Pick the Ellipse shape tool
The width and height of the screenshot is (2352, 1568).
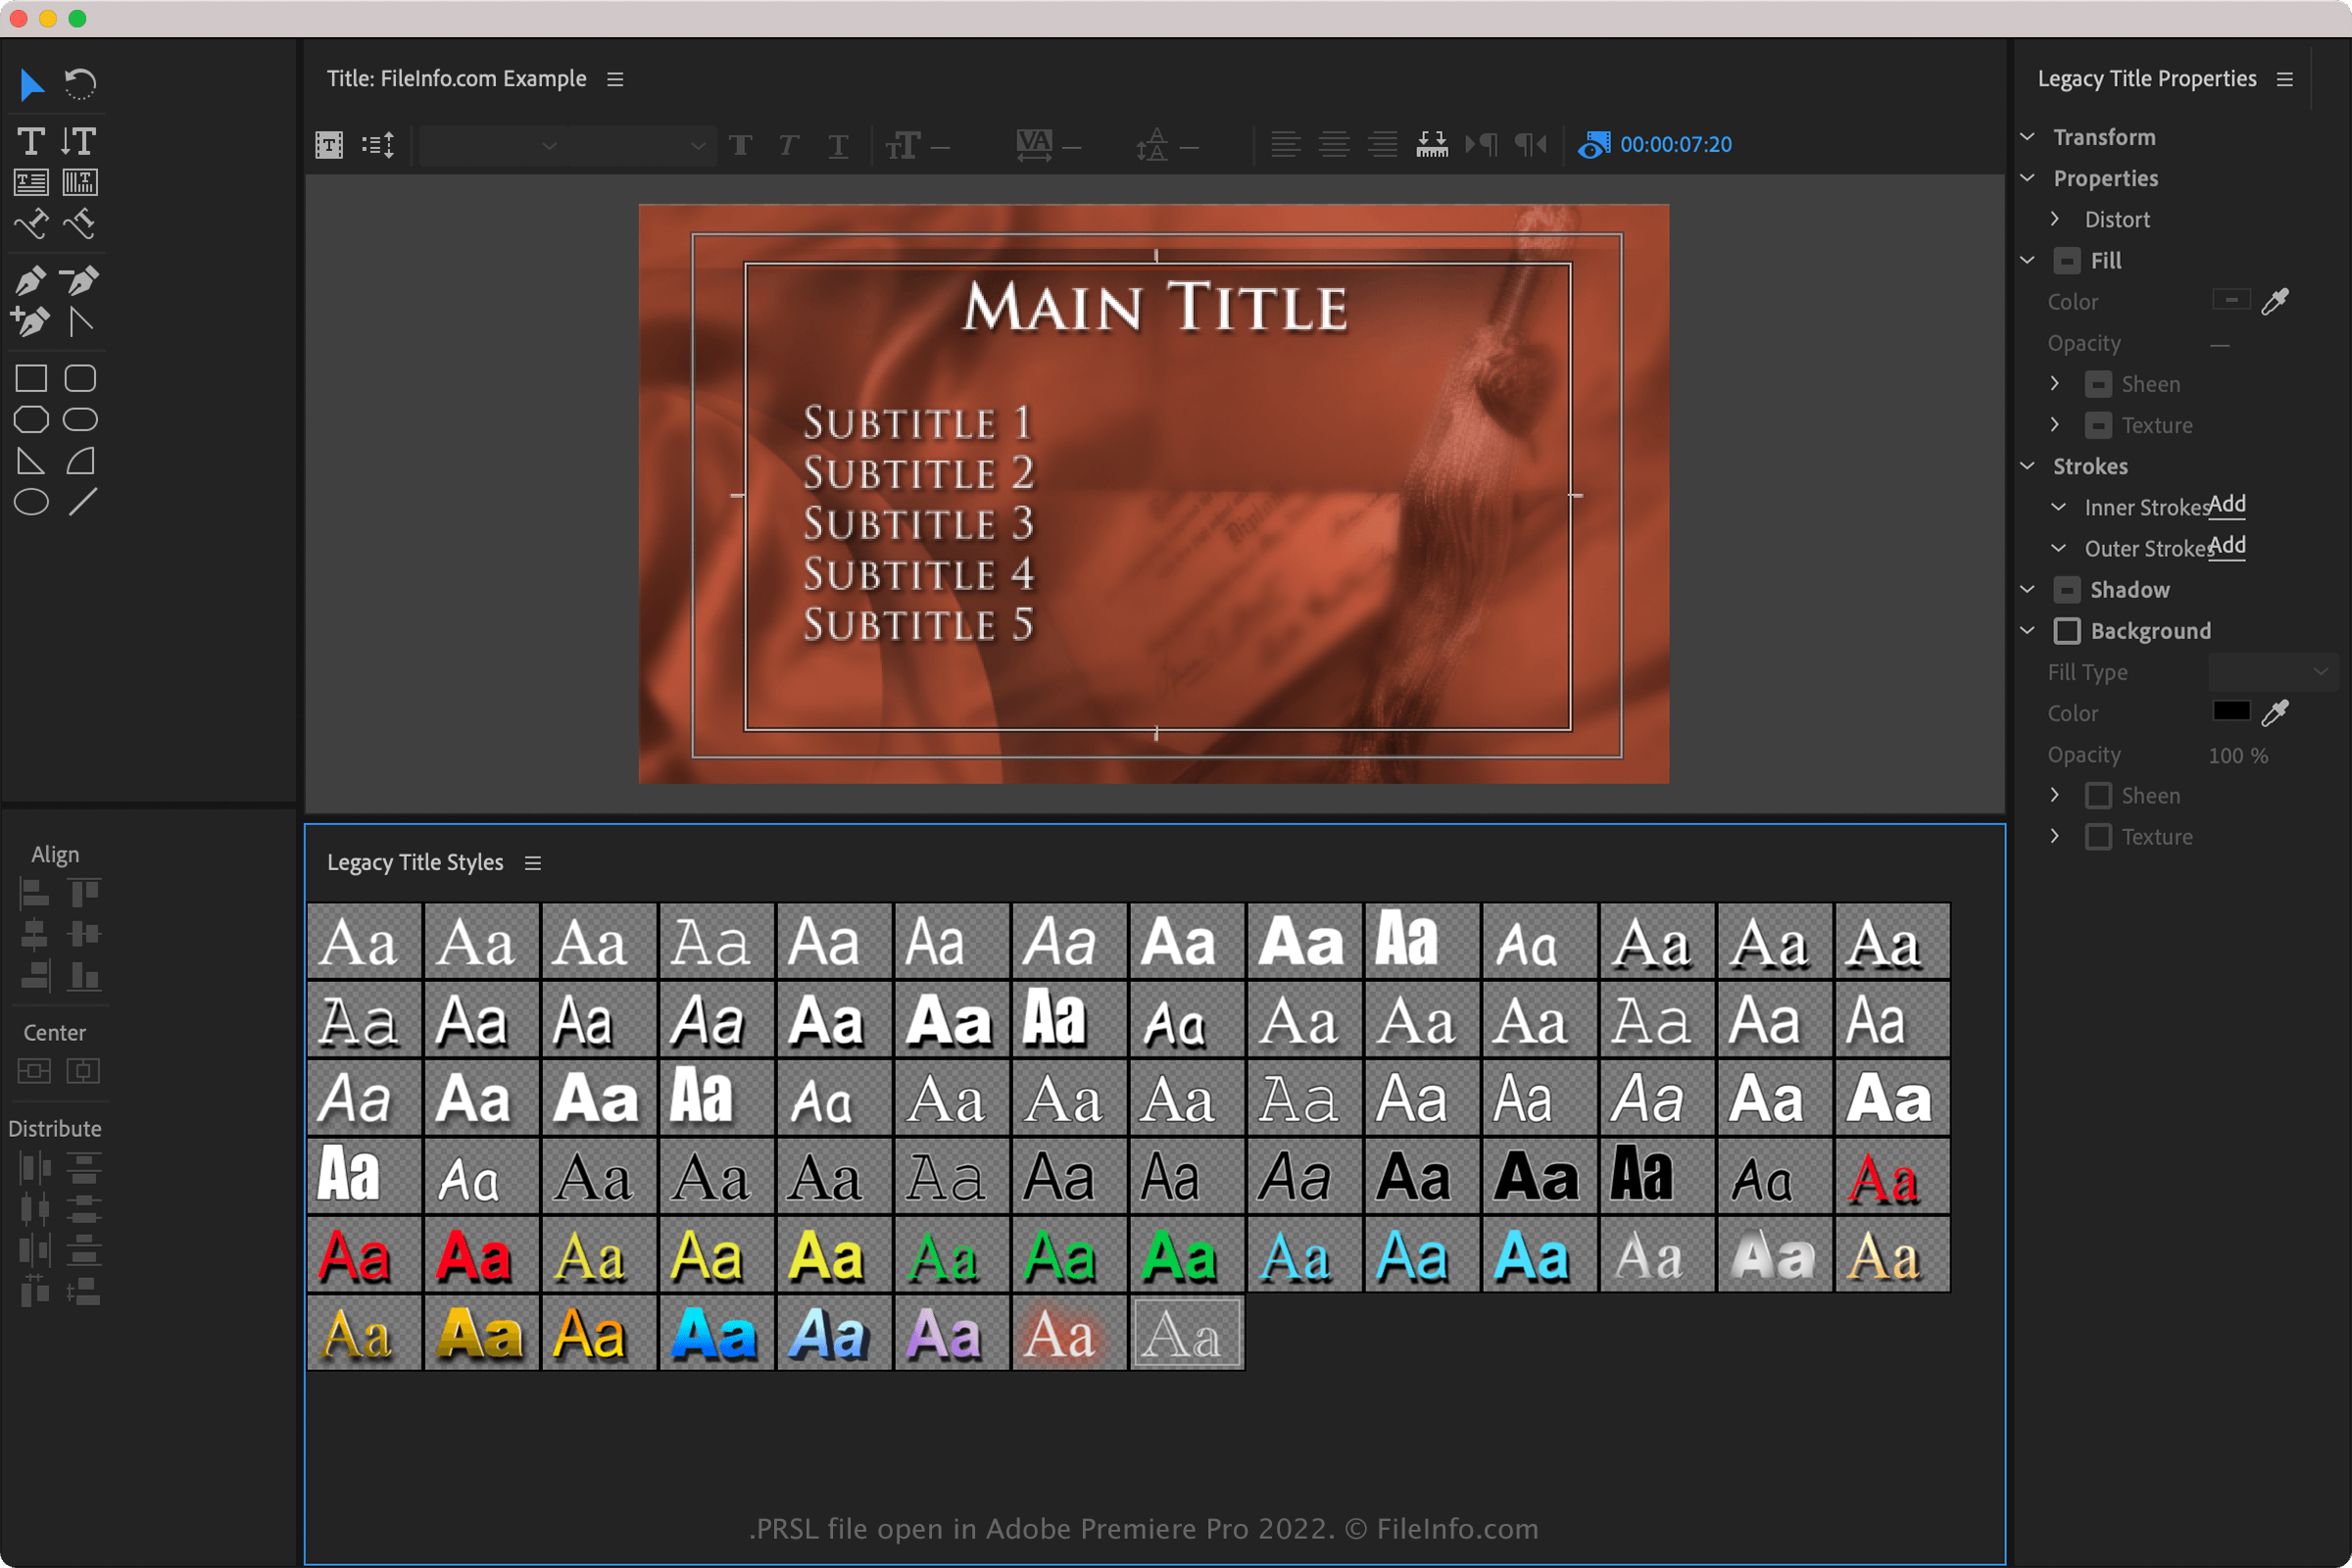pyautogui.click(x=31, y=502)
